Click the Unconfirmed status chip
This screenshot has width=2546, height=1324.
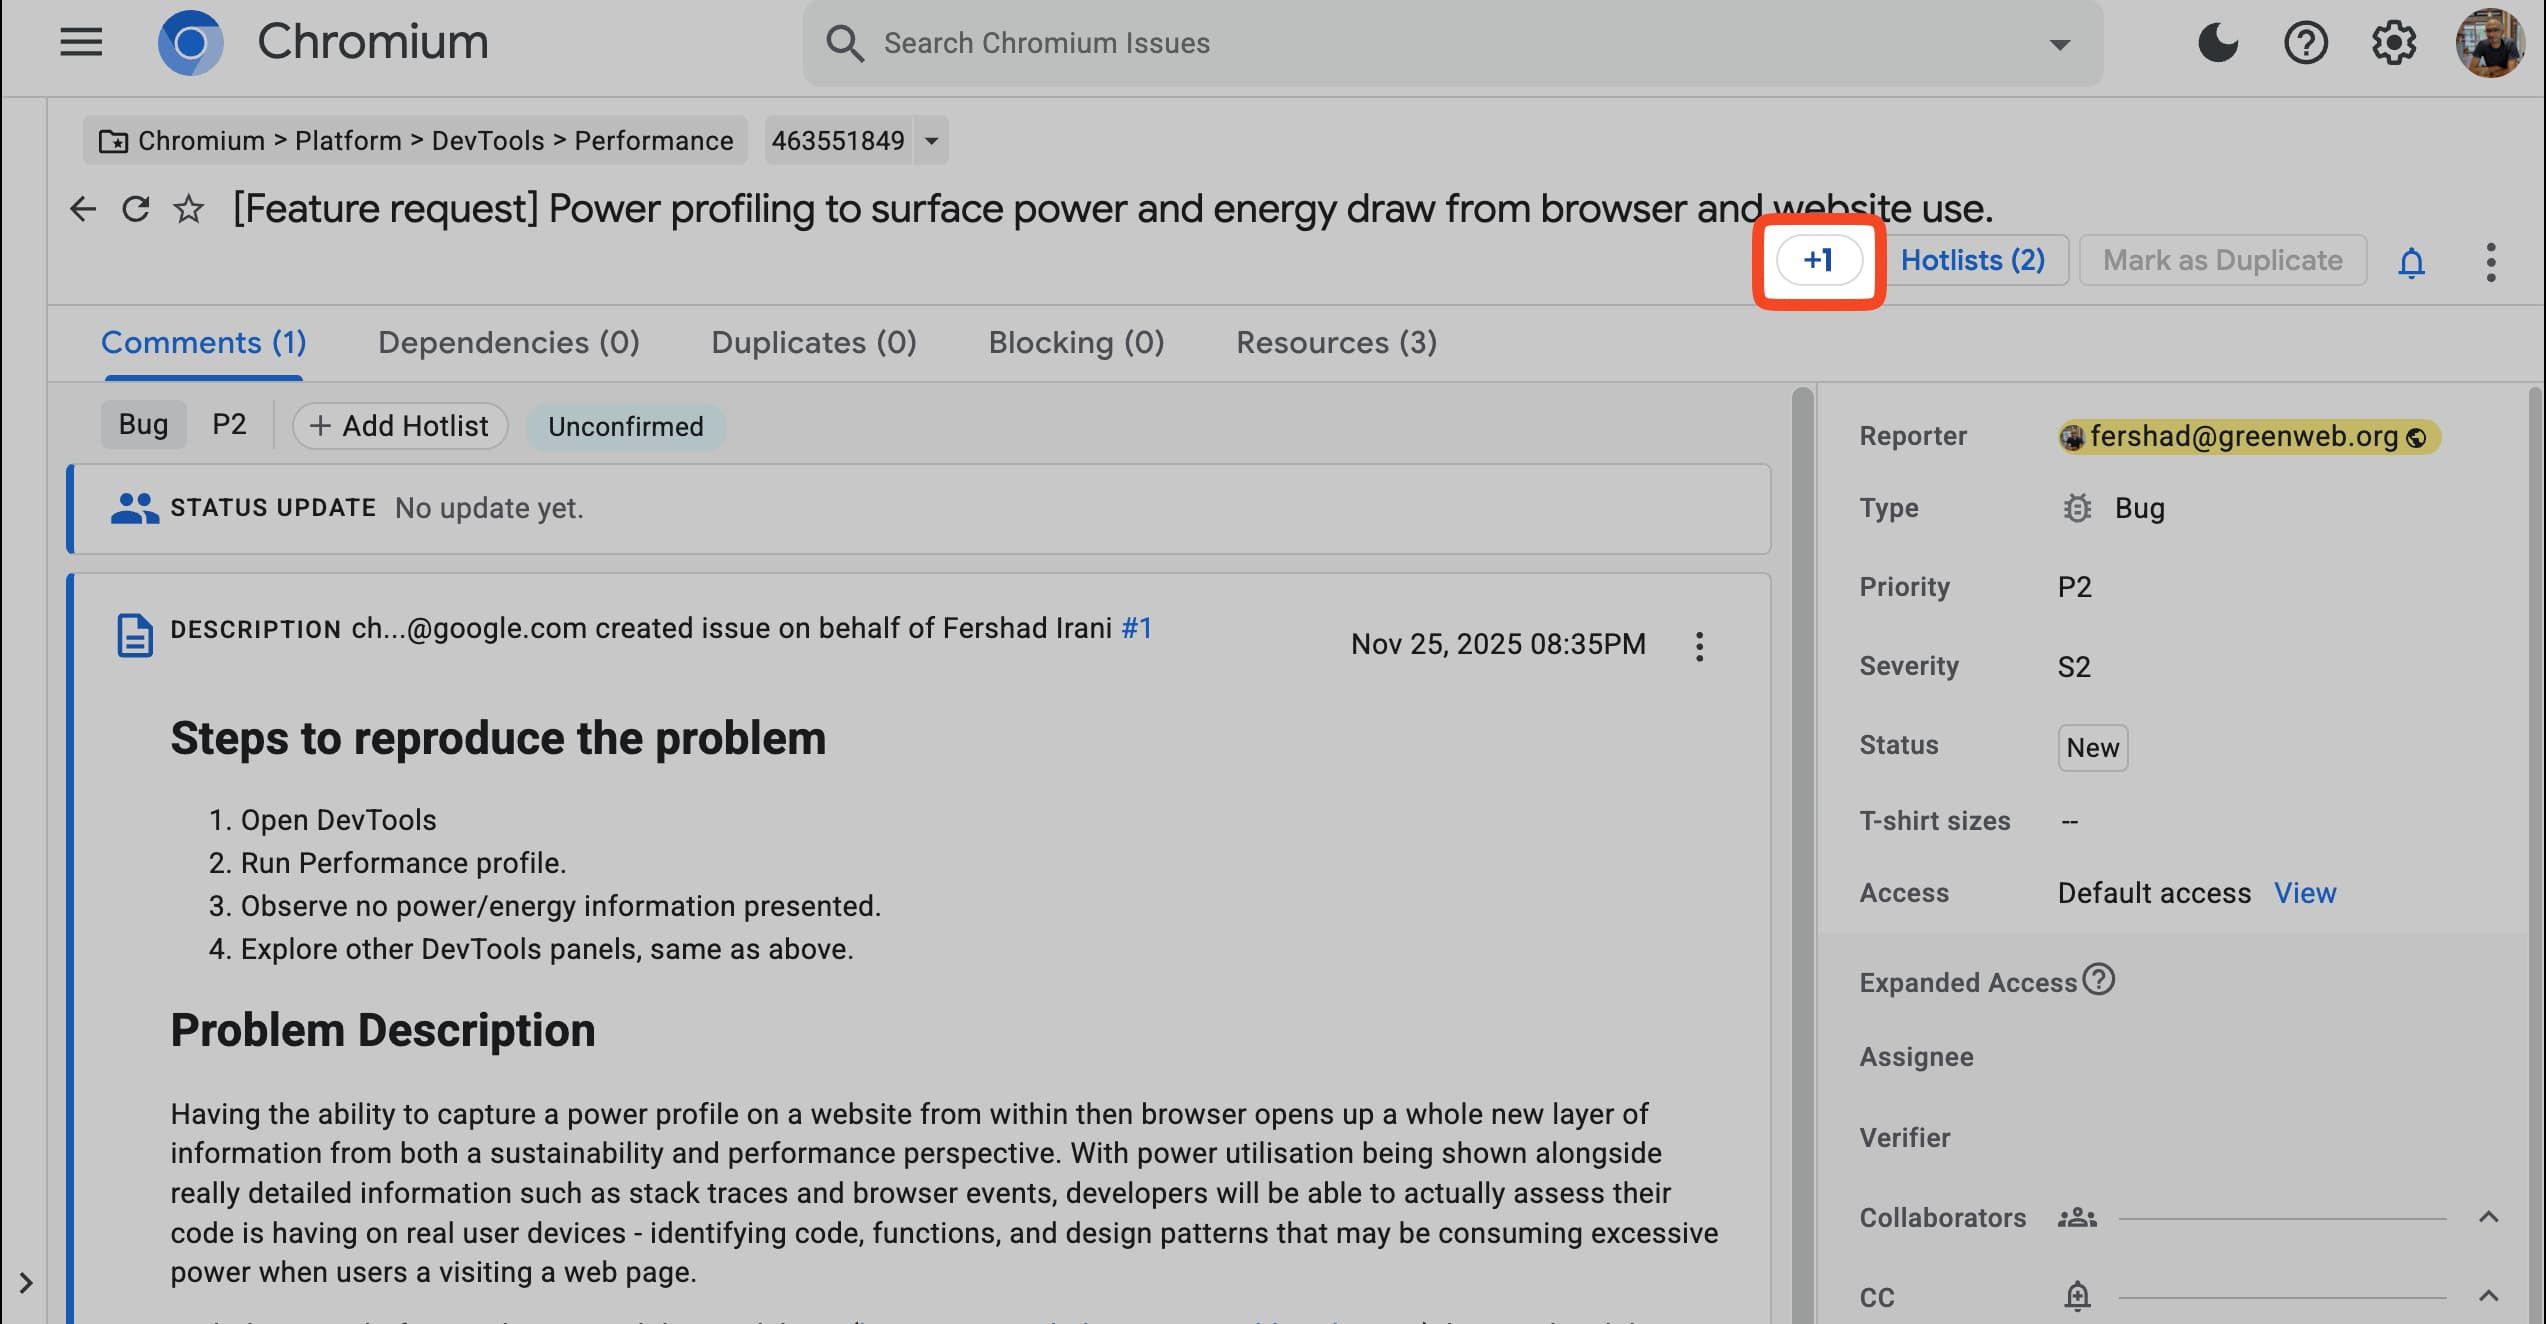click(x=625, y=427)
